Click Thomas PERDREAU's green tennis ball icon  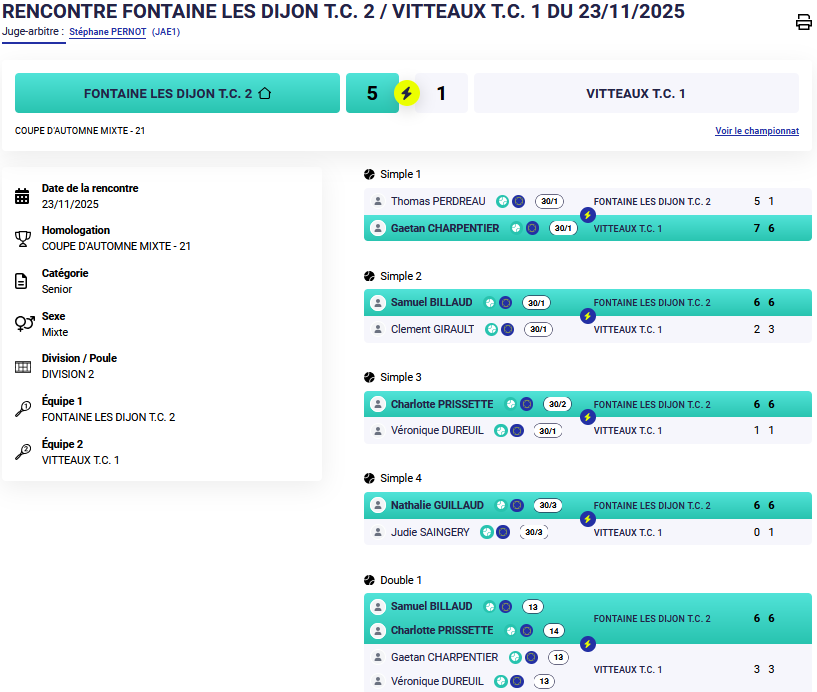[x=503, y=201]
